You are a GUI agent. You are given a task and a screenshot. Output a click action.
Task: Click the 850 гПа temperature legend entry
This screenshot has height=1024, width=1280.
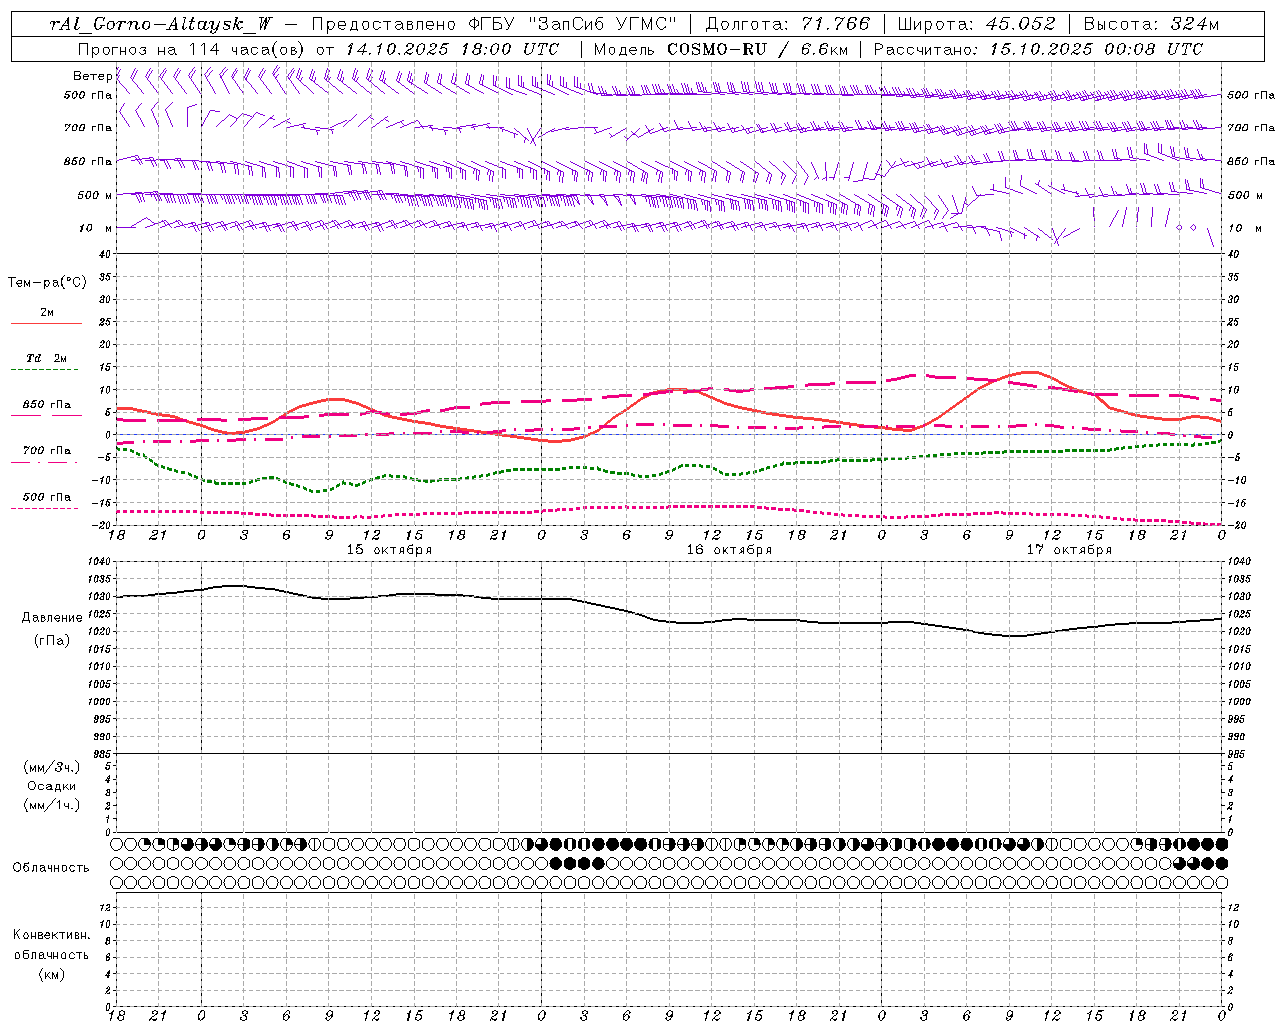(x=46, y=405)
